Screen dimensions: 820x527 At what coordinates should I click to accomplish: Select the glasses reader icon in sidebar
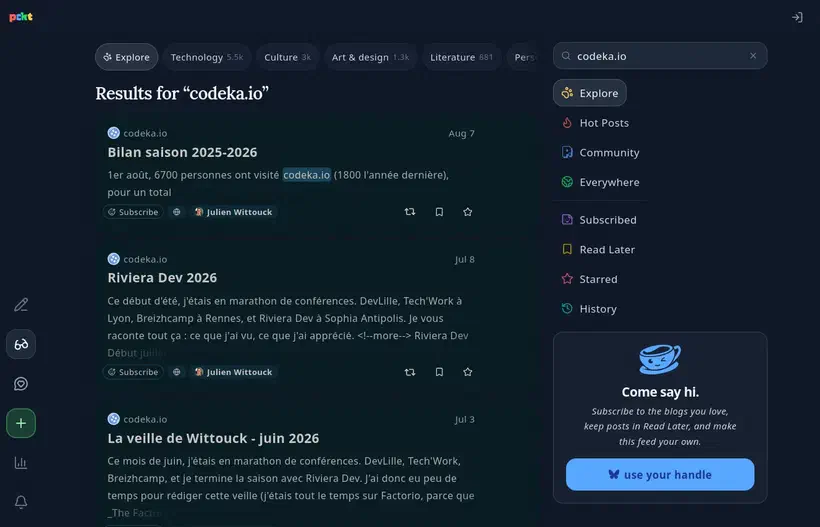[x=21, y=344]
